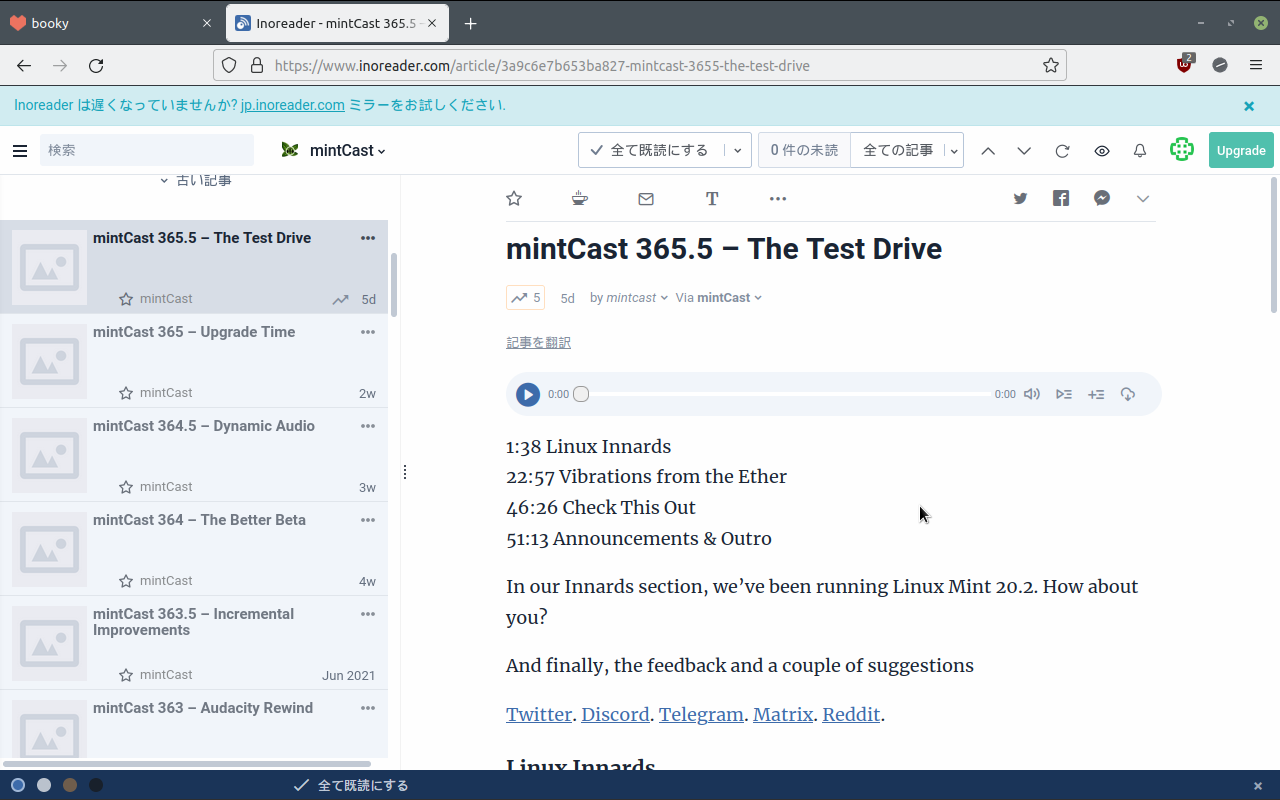Open options for mintCast 364.5 – Dynamic Audio
This screenshot has width=1280, height=800.
368,426
